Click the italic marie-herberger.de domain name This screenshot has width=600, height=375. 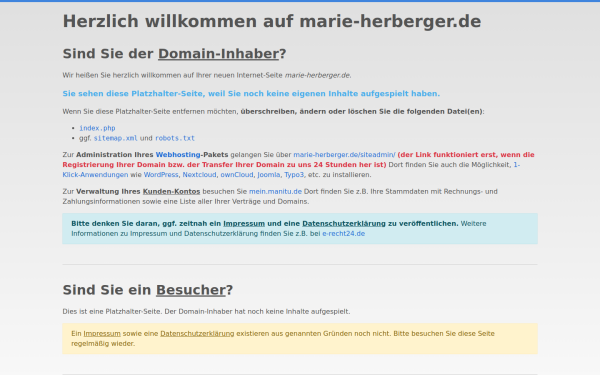click(x=318, y=75)
